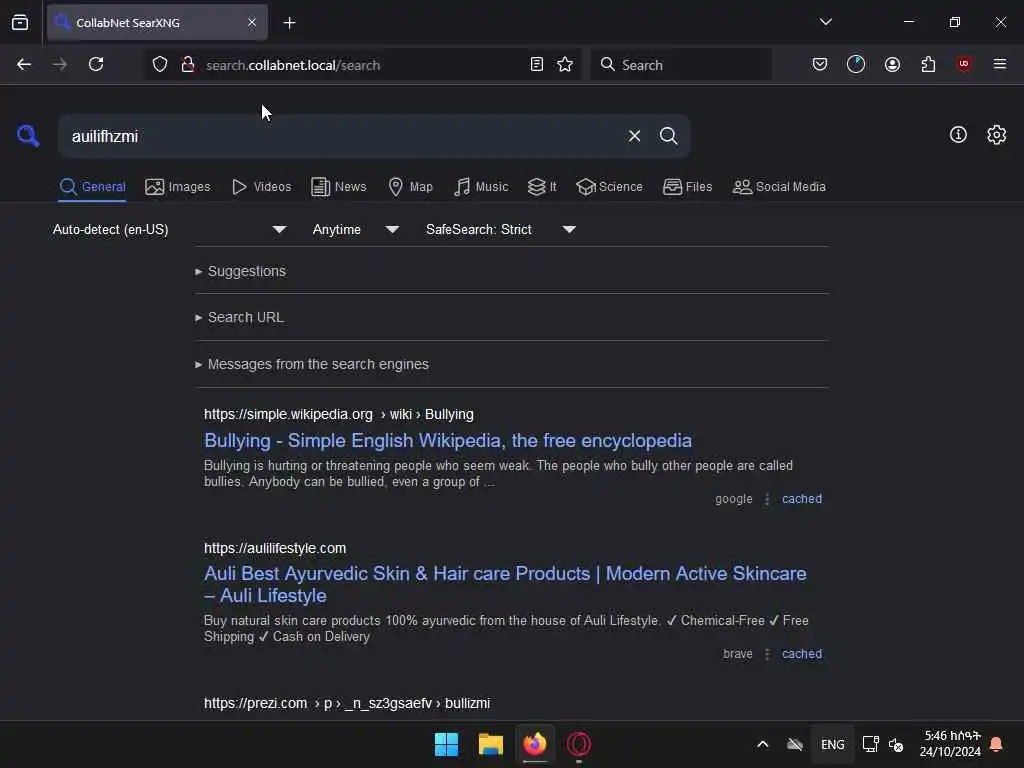Switch to Map category tab
The height and width of the screenshot is (768, 1024).
click(x=411, y=187)
